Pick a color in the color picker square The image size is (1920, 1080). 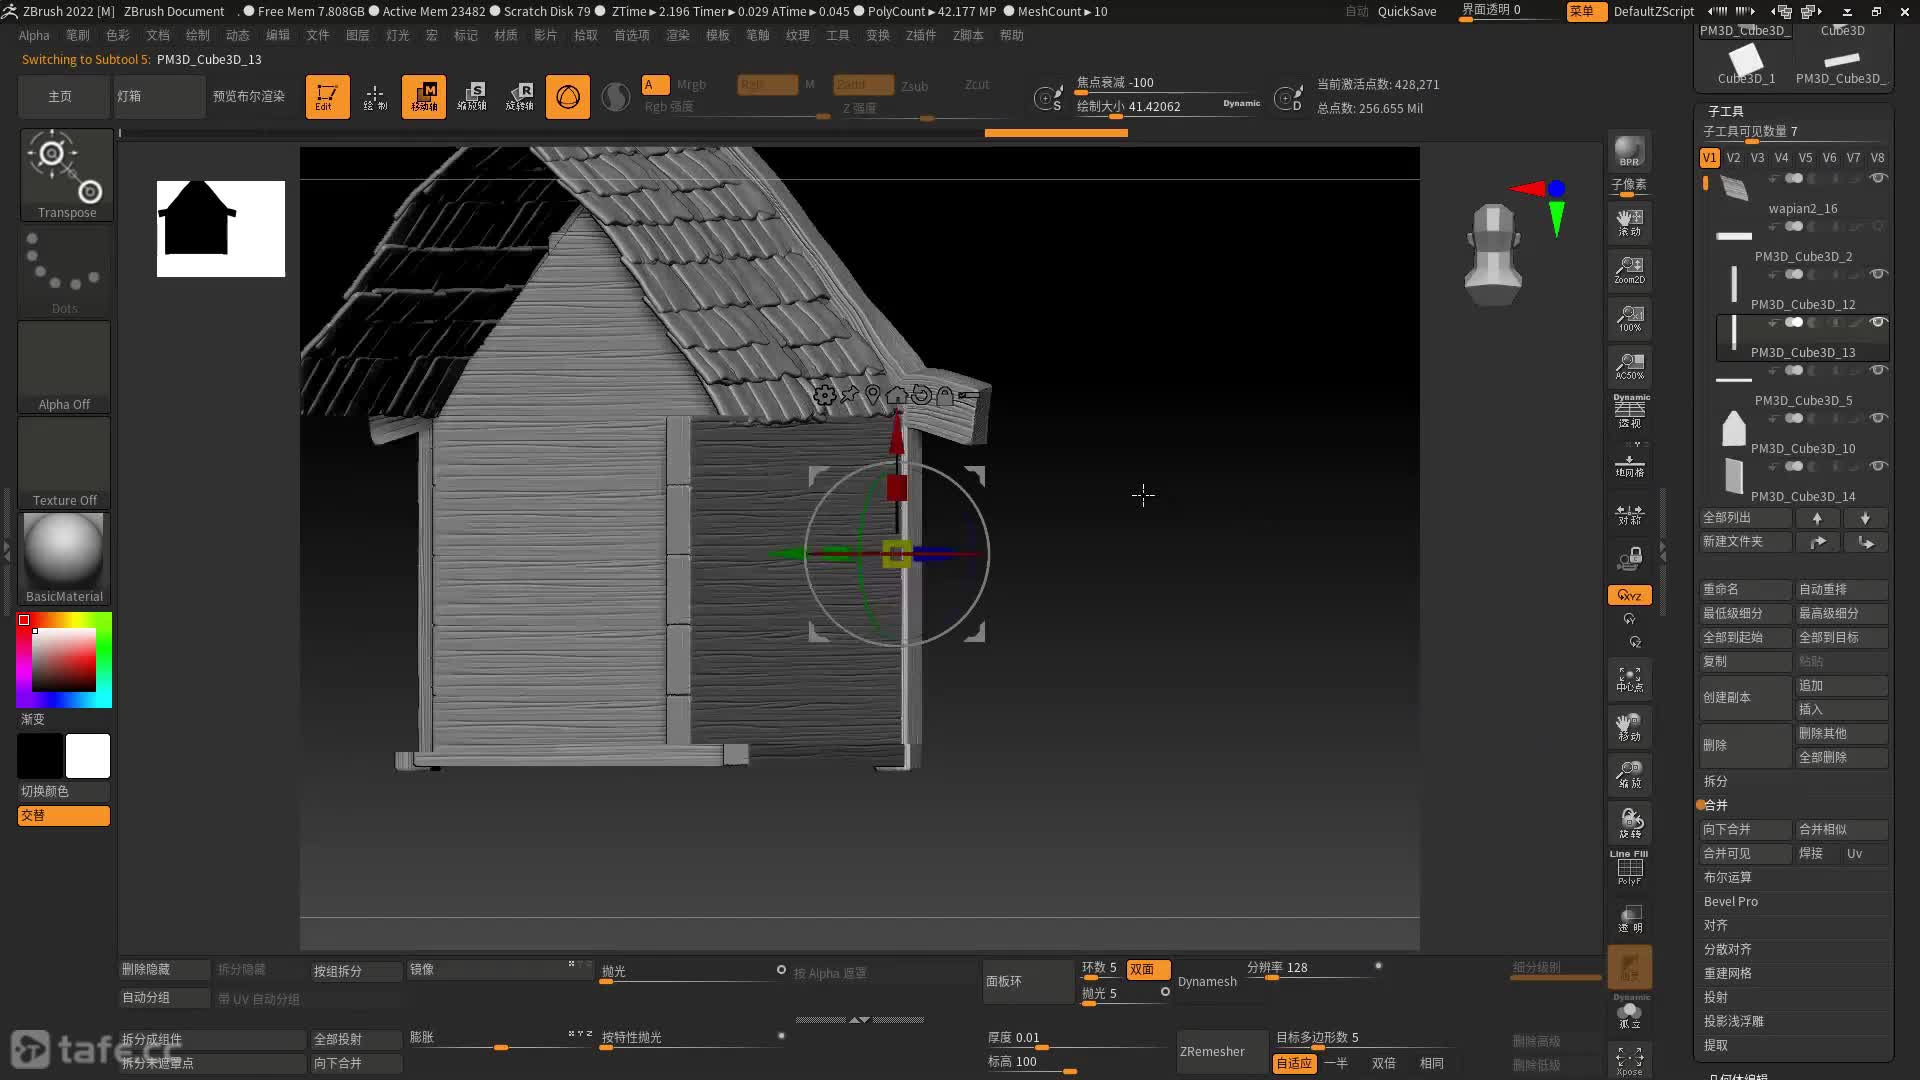64,659
